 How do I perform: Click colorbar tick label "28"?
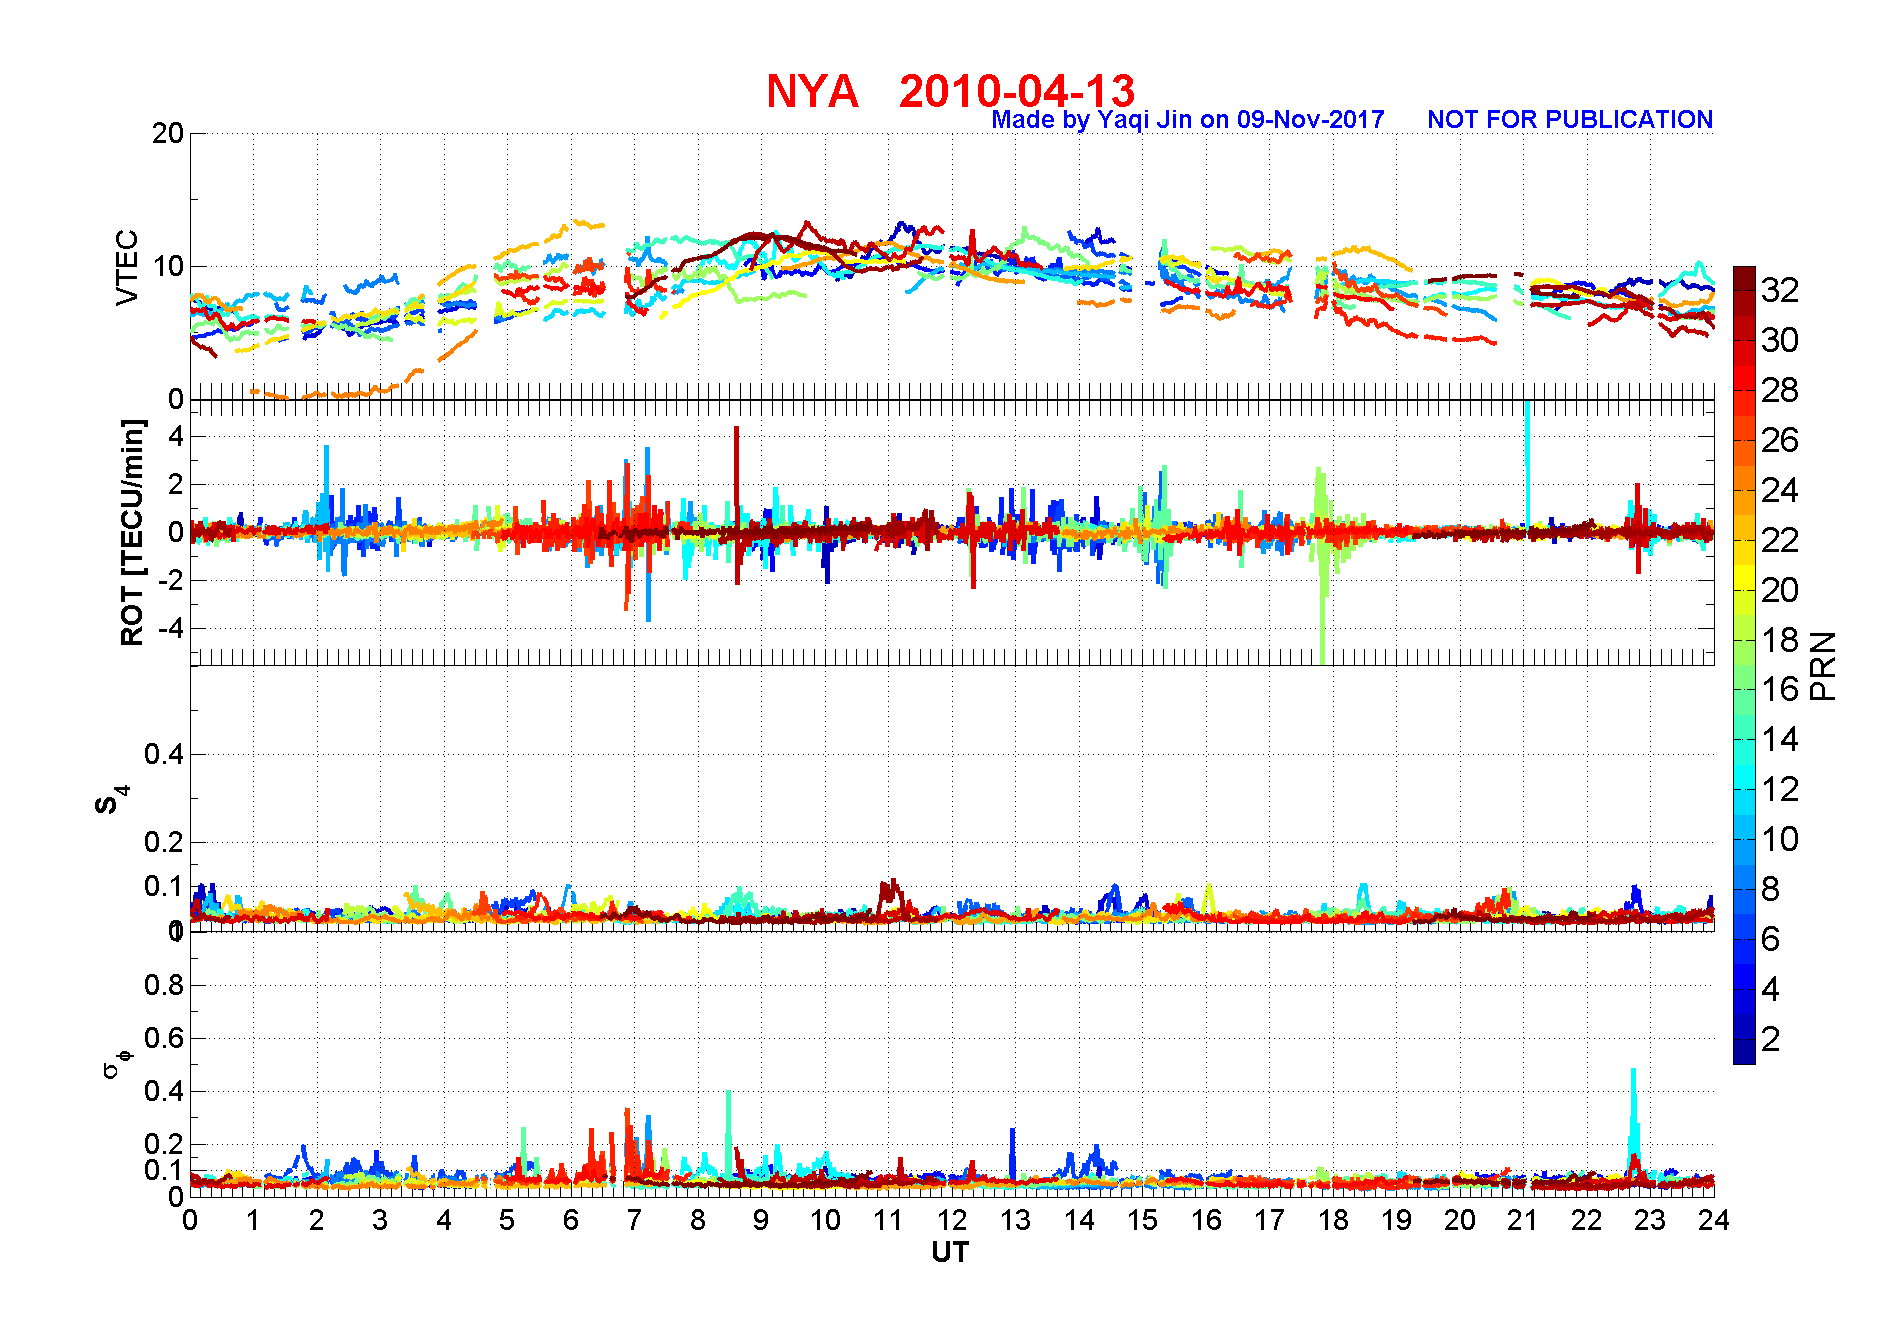(1780, 390)
